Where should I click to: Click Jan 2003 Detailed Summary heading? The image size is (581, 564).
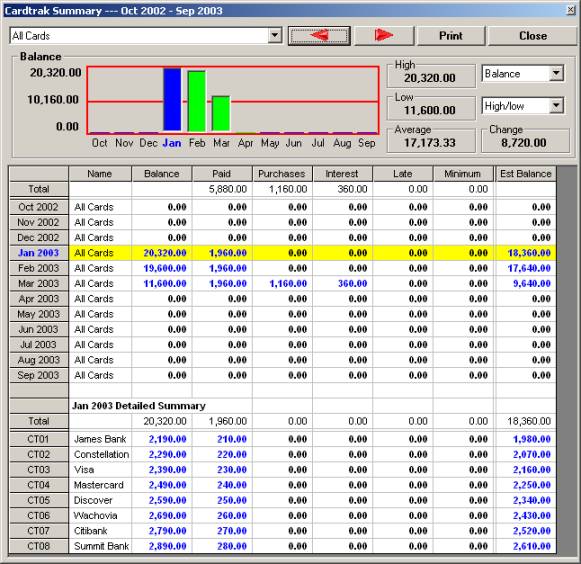click(x=139, y=406)
